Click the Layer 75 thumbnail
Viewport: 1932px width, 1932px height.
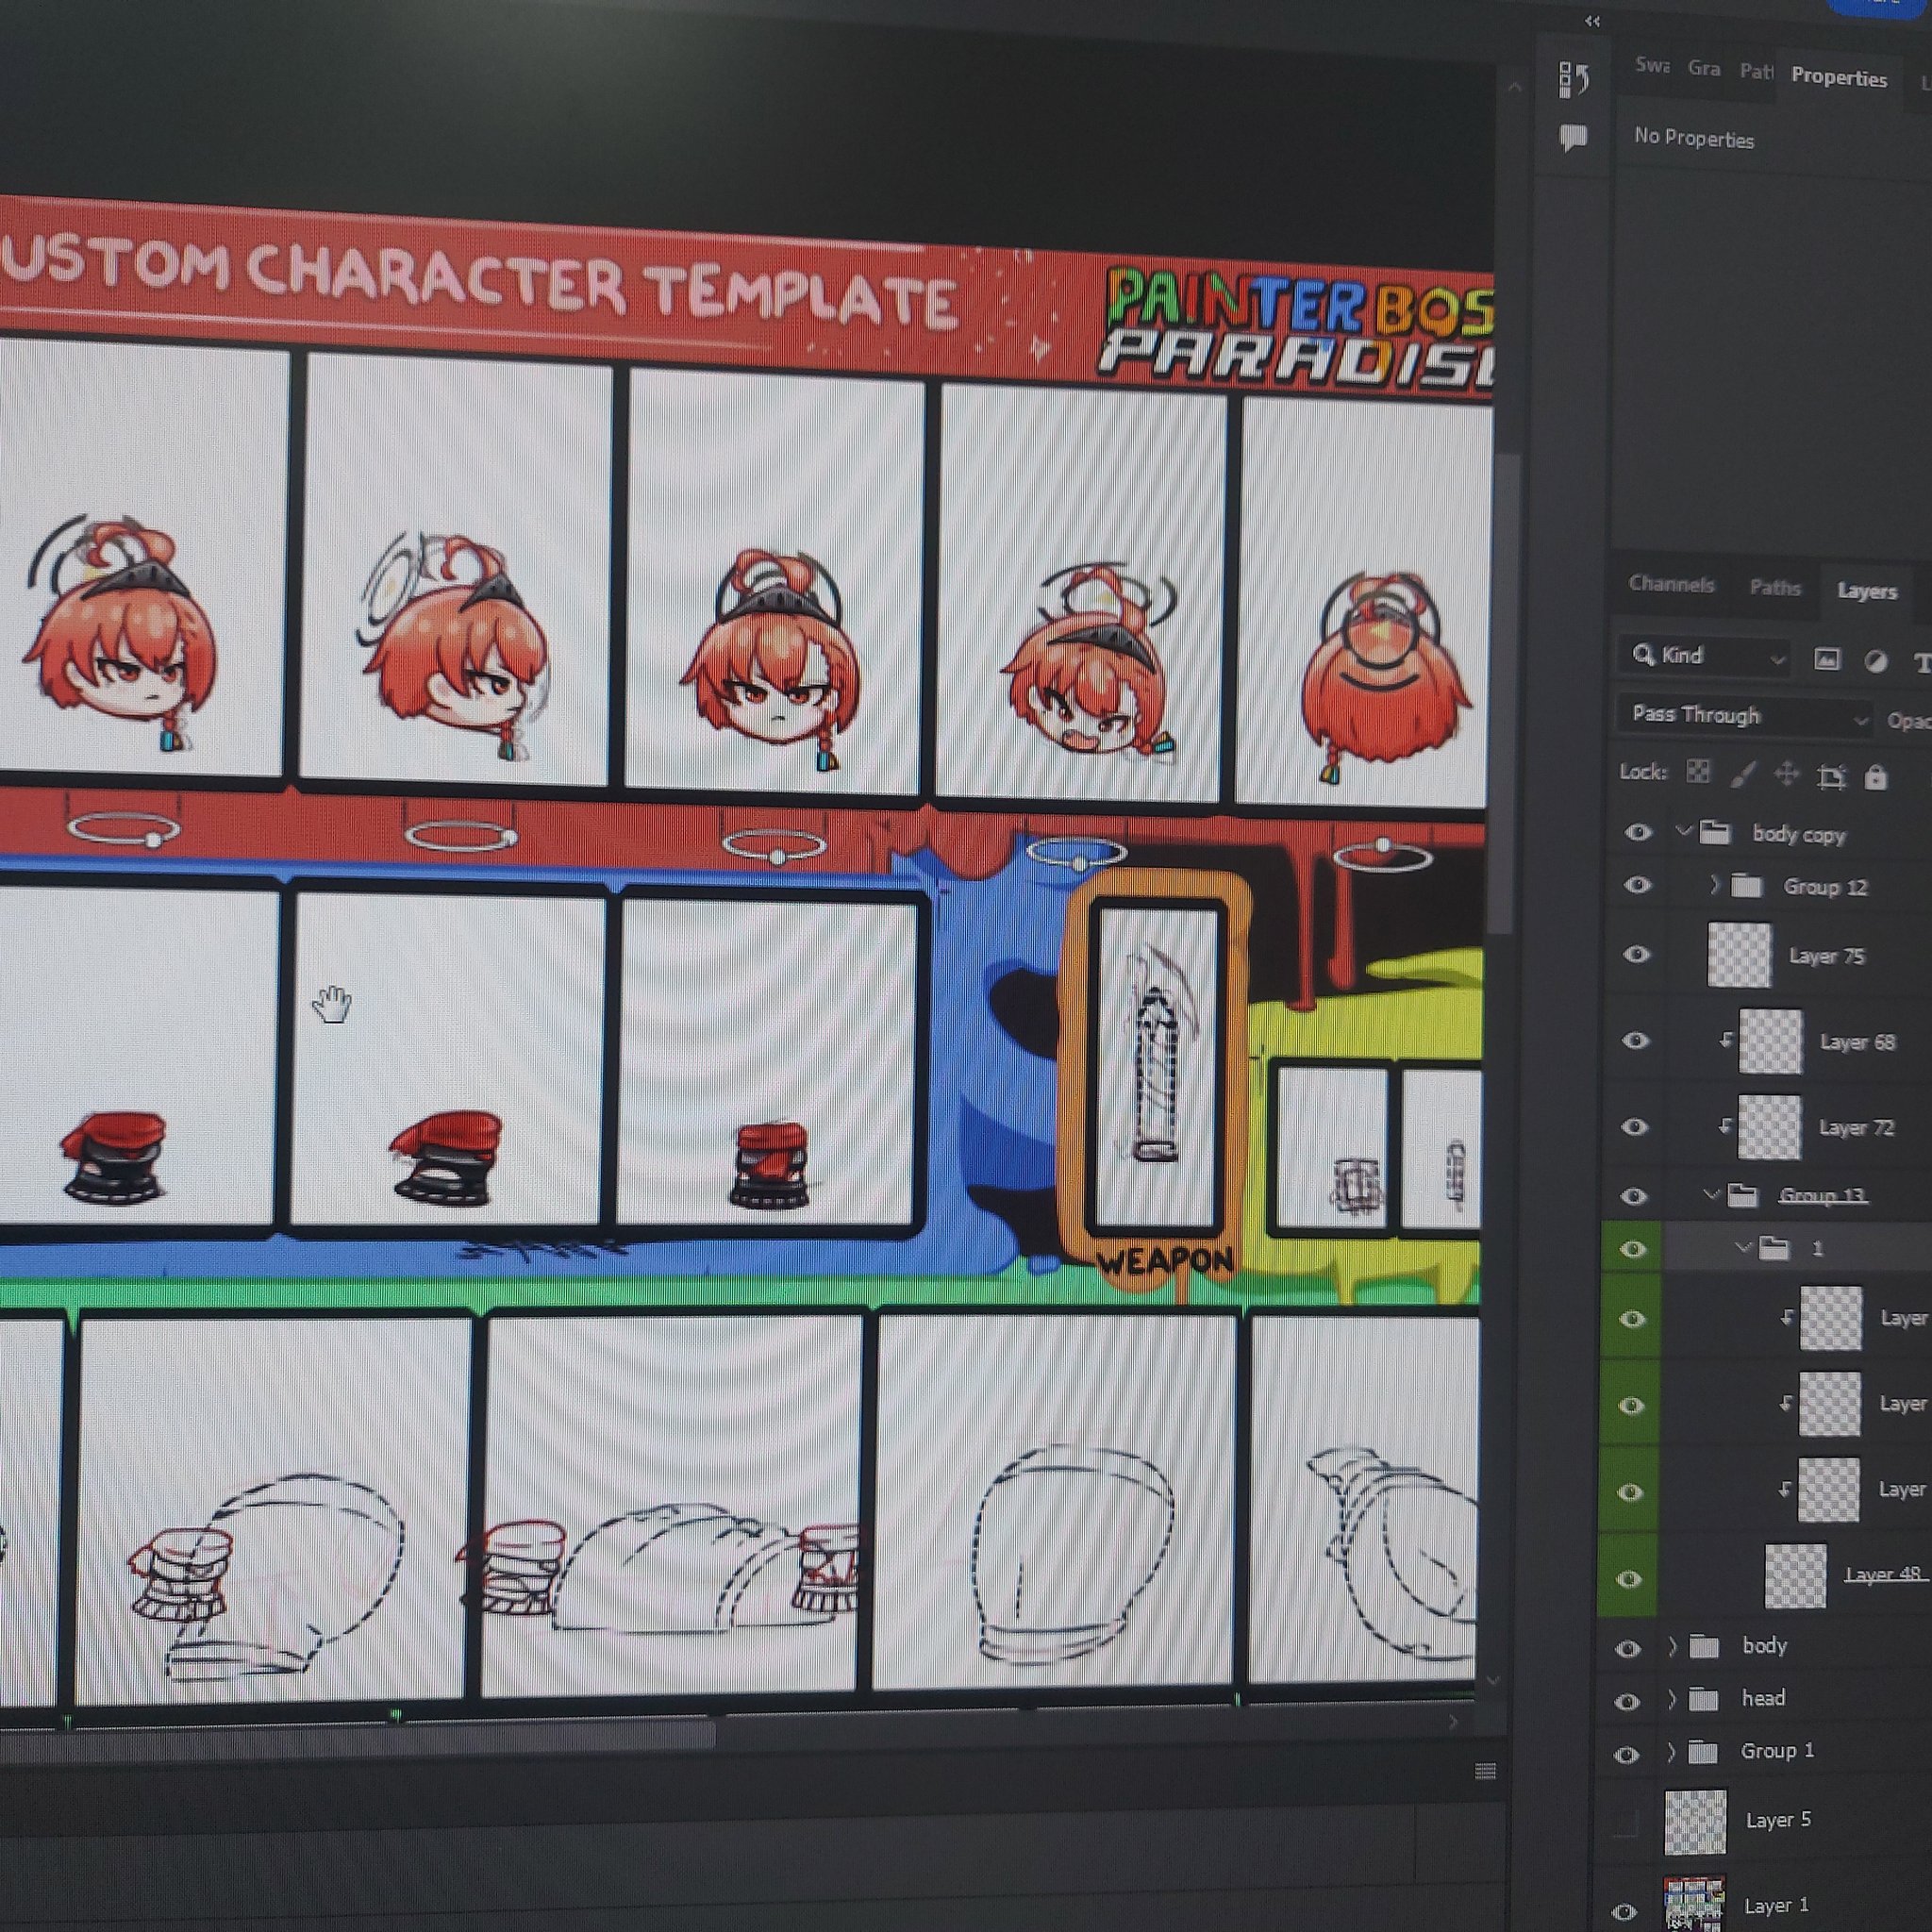tap(1740, 955)
